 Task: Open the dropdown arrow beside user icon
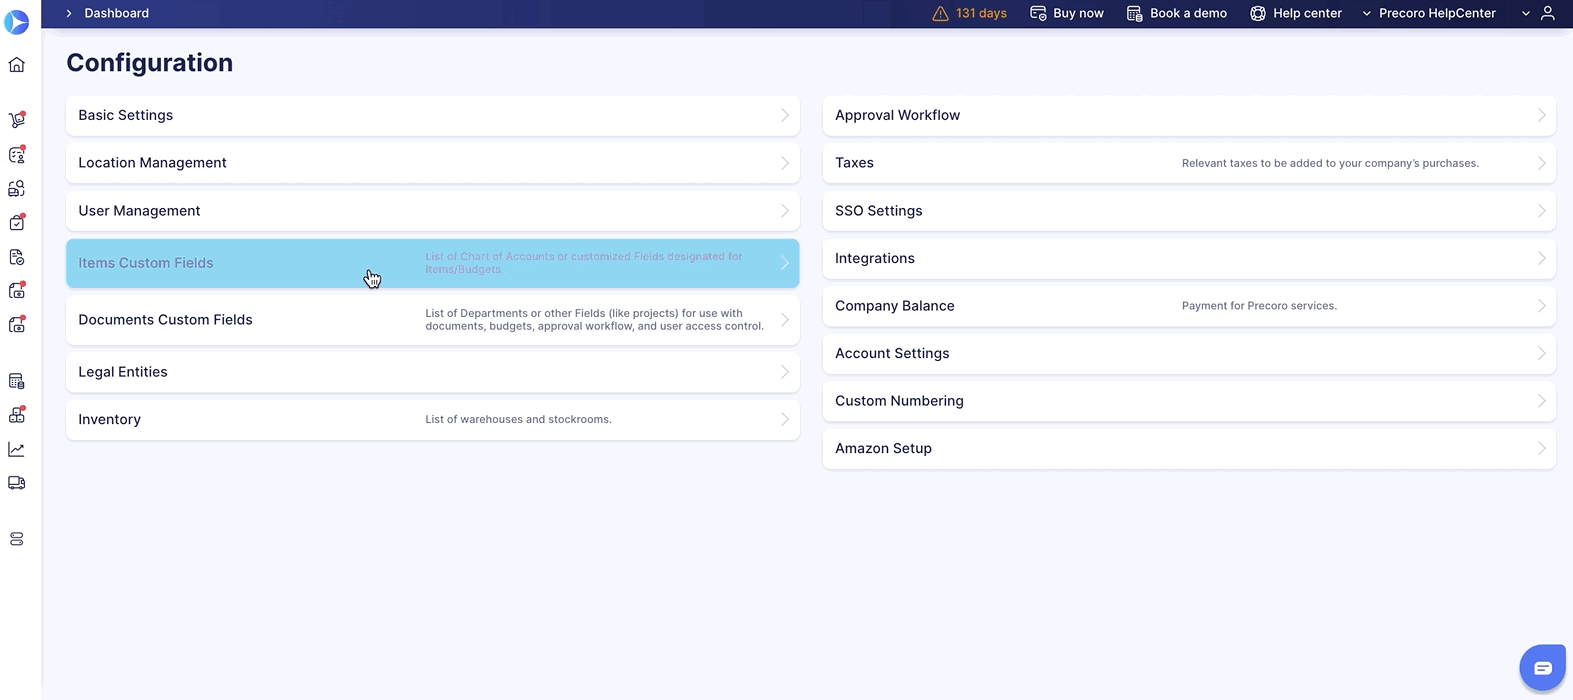pyautogui.click(x=1526, y=13)
